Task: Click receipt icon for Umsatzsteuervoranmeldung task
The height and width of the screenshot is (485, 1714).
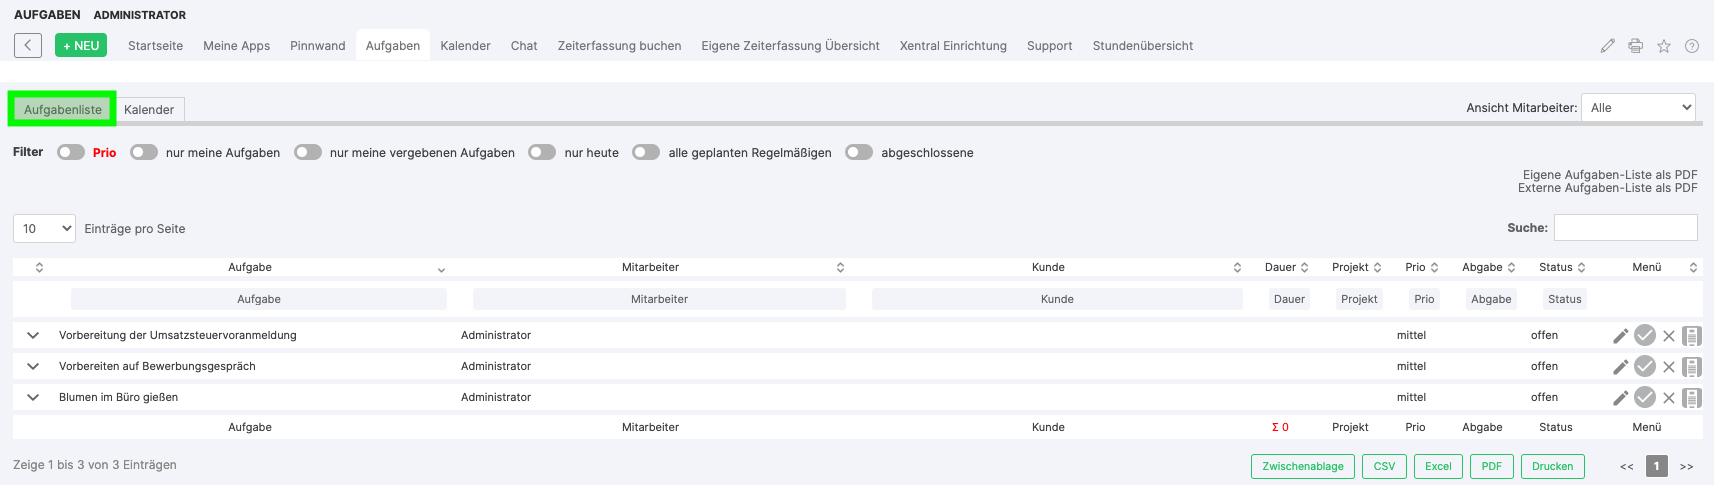Action: coord(1691,336)
